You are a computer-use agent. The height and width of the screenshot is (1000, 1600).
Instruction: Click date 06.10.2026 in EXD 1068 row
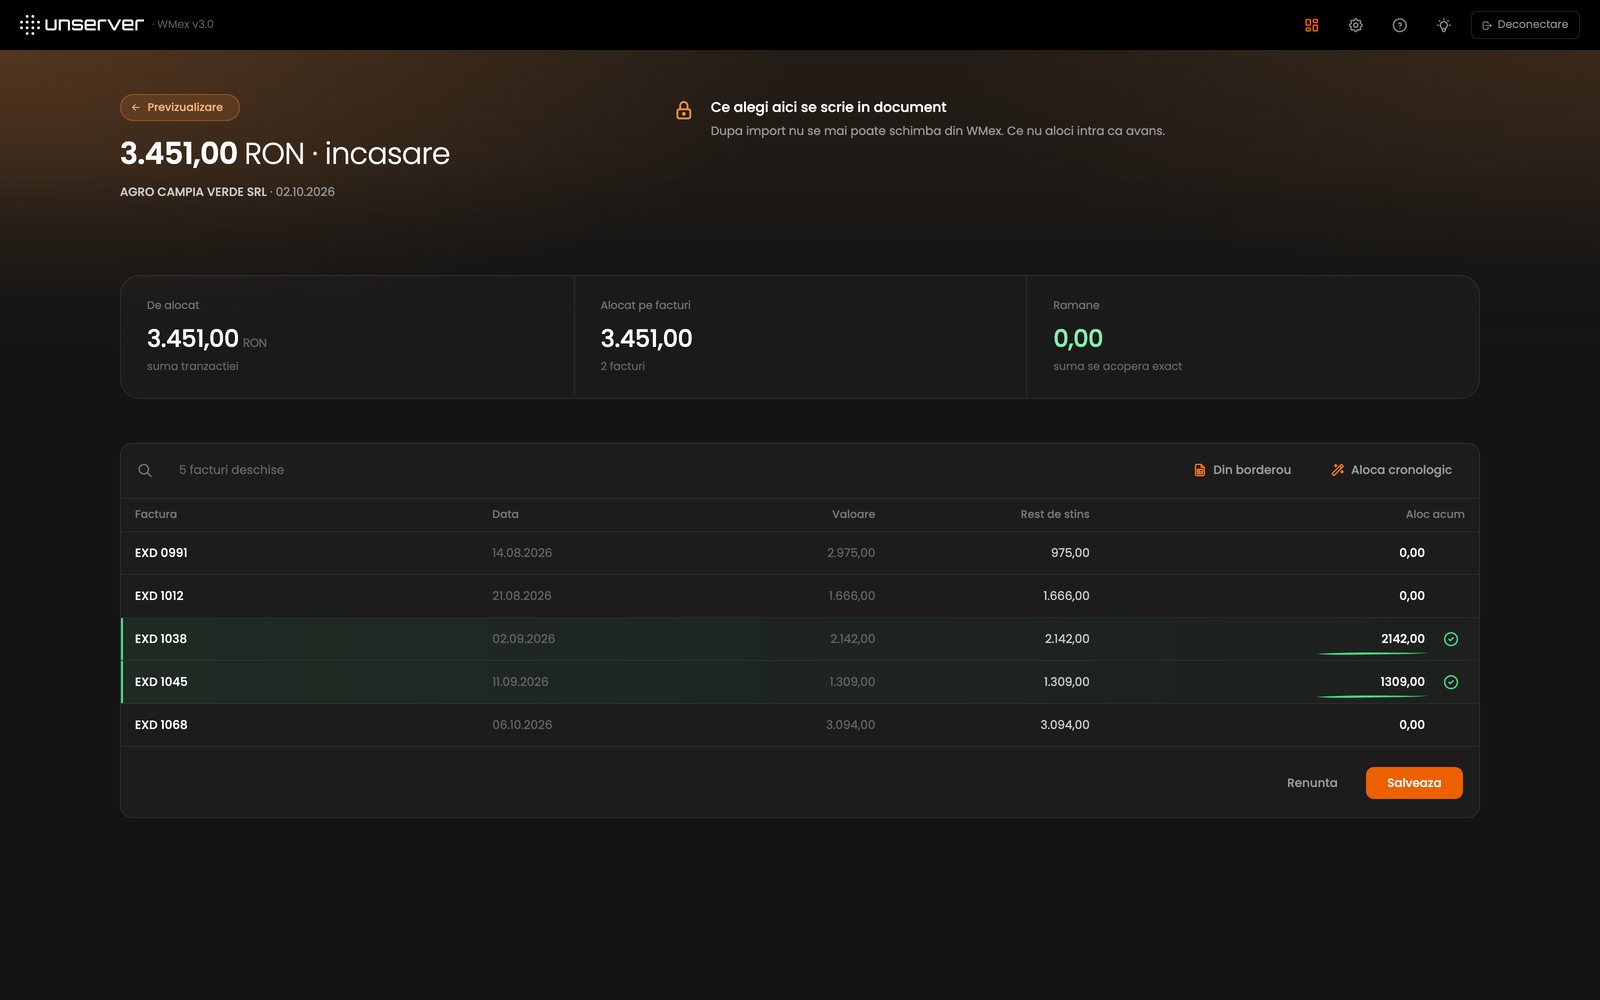click(522, 725)
